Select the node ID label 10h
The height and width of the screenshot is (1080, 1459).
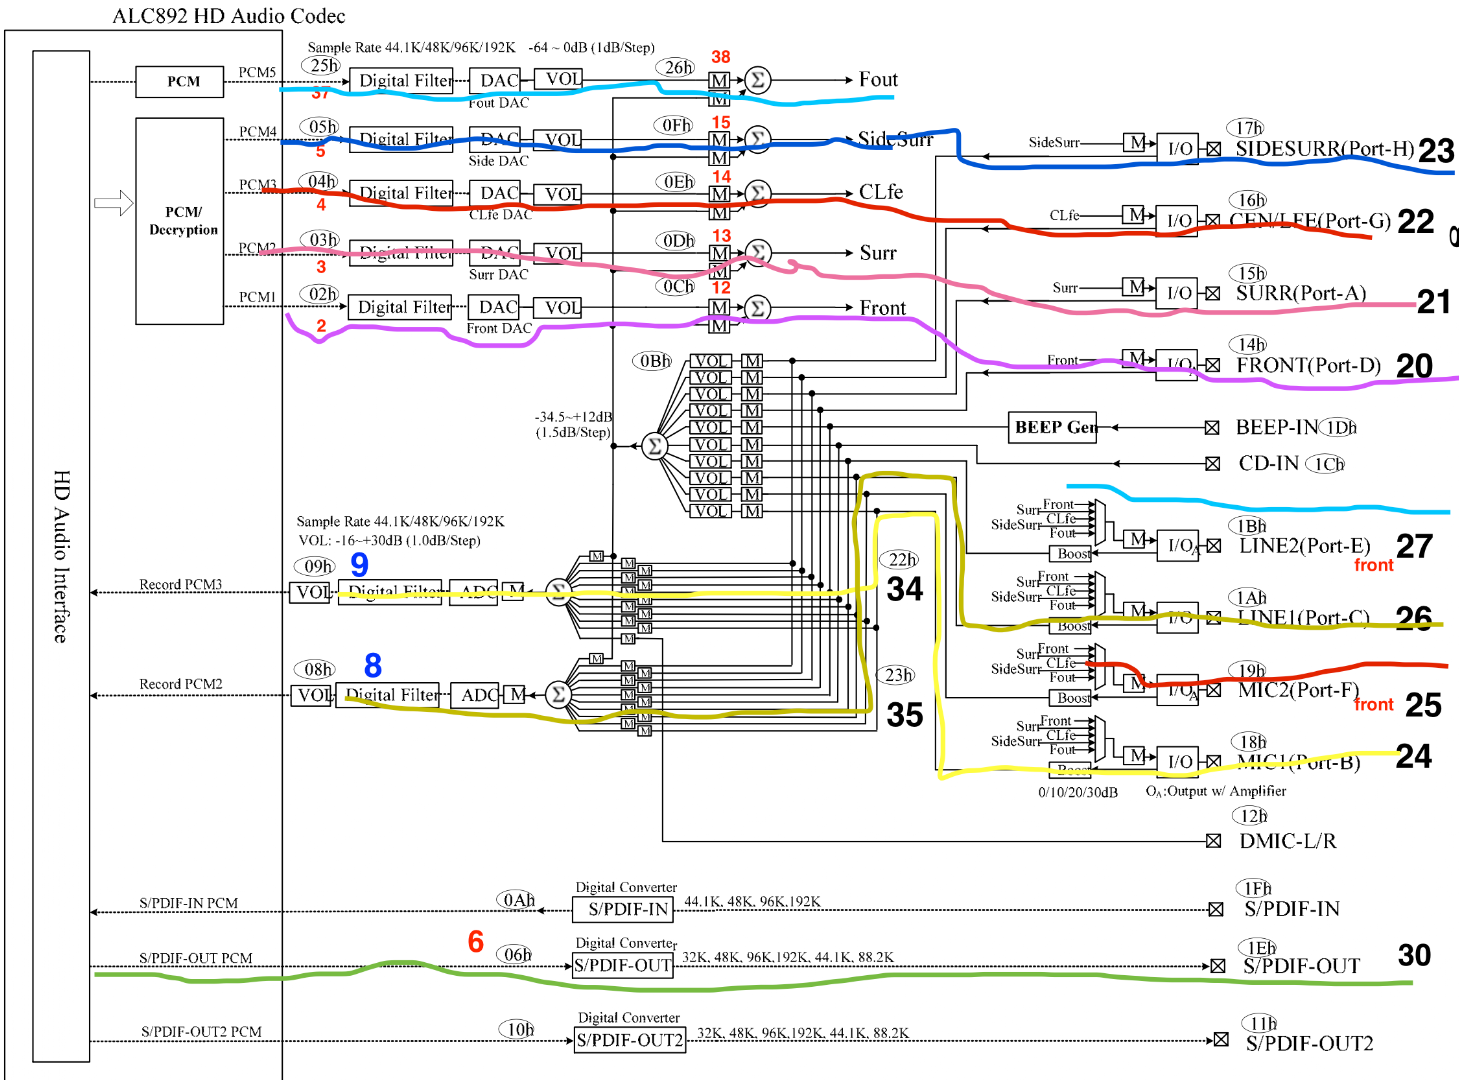(518, 1029)
